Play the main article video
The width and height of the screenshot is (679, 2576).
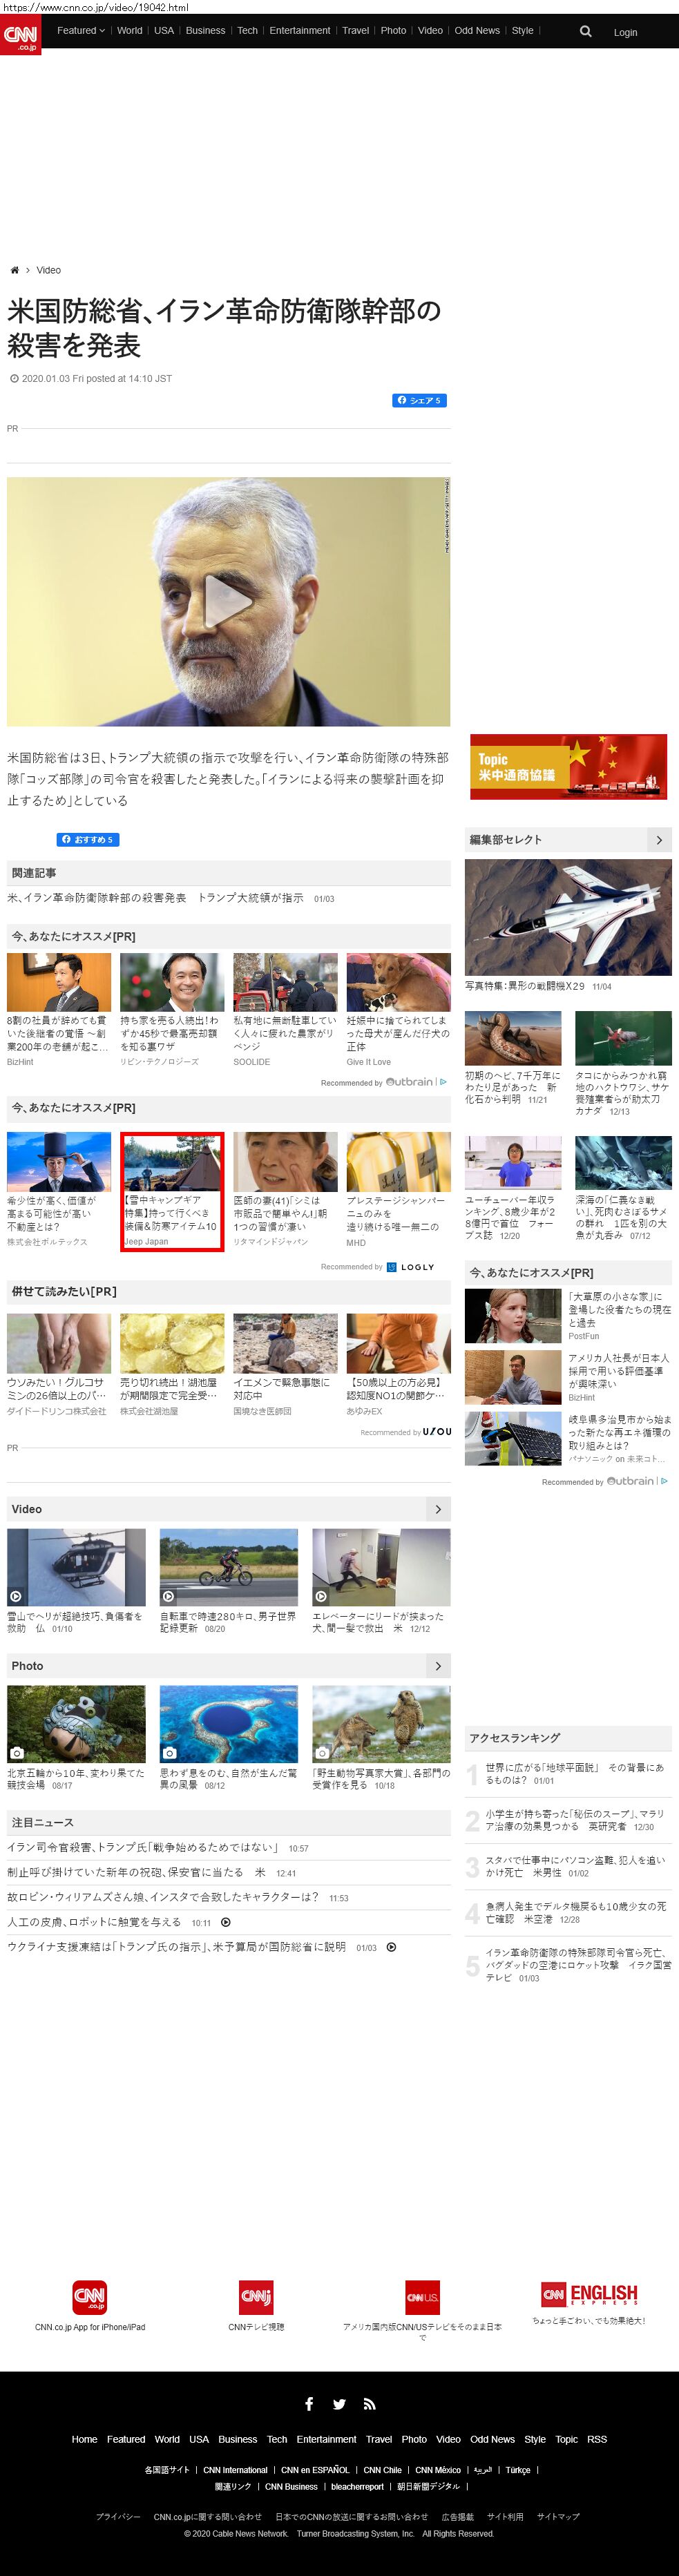[x=228, y=602]
